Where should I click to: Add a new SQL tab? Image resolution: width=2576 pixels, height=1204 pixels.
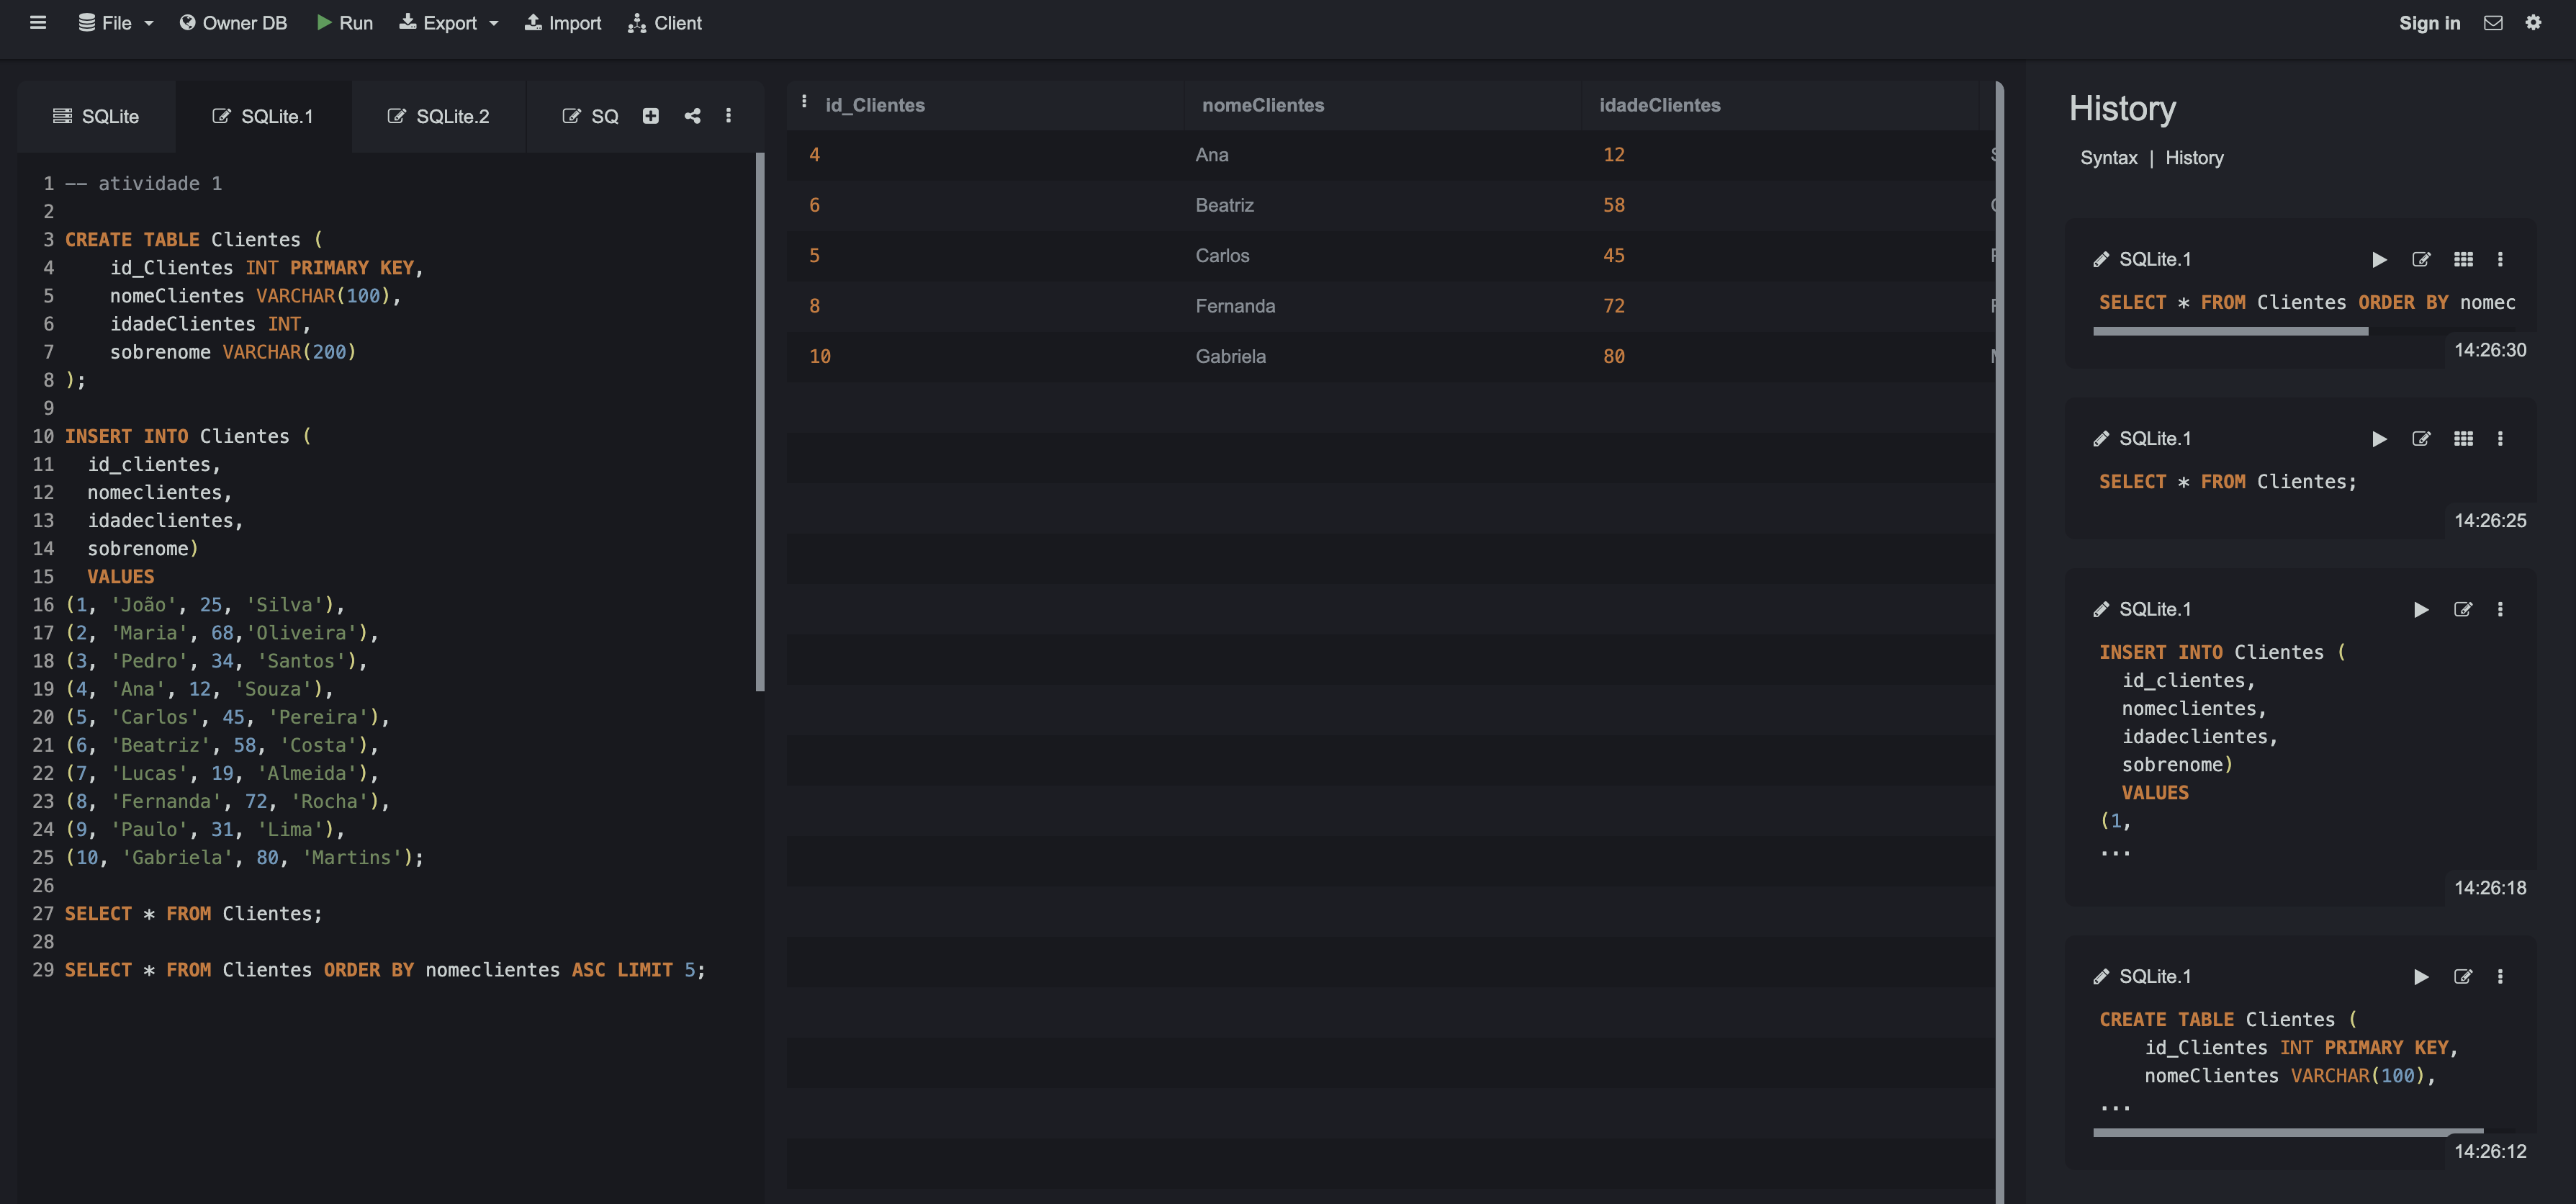pos(650,116)
